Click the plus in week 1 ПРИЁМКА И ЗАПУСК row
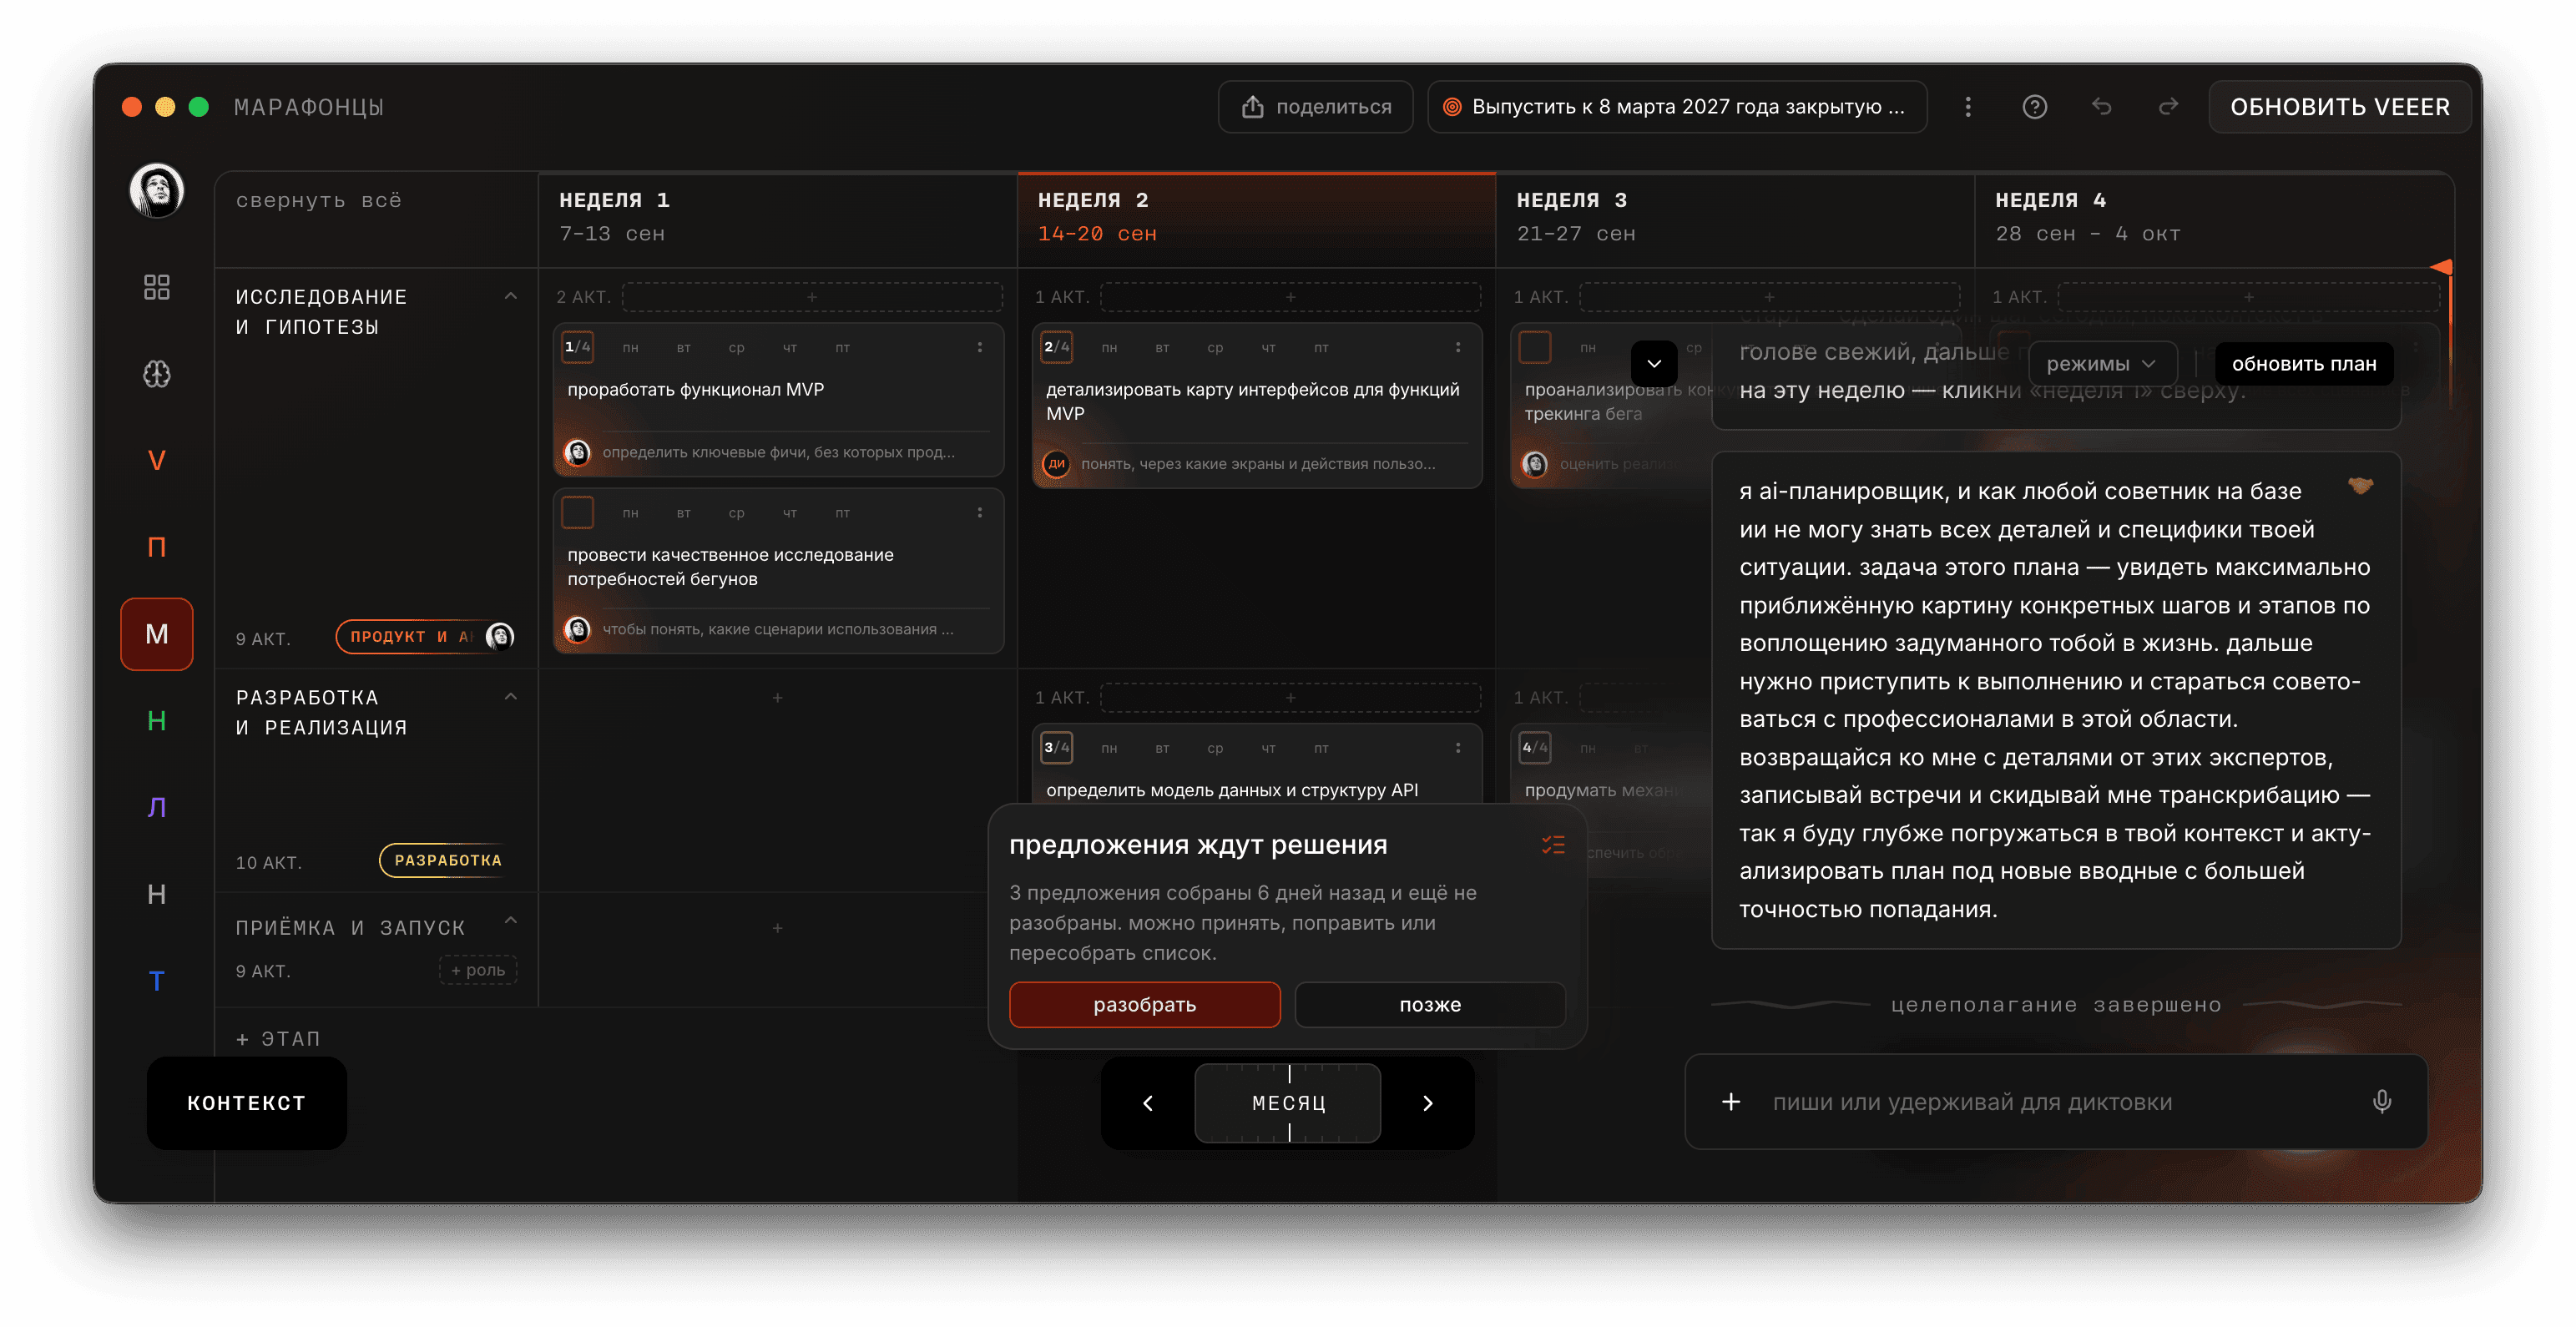 point(777,928)
